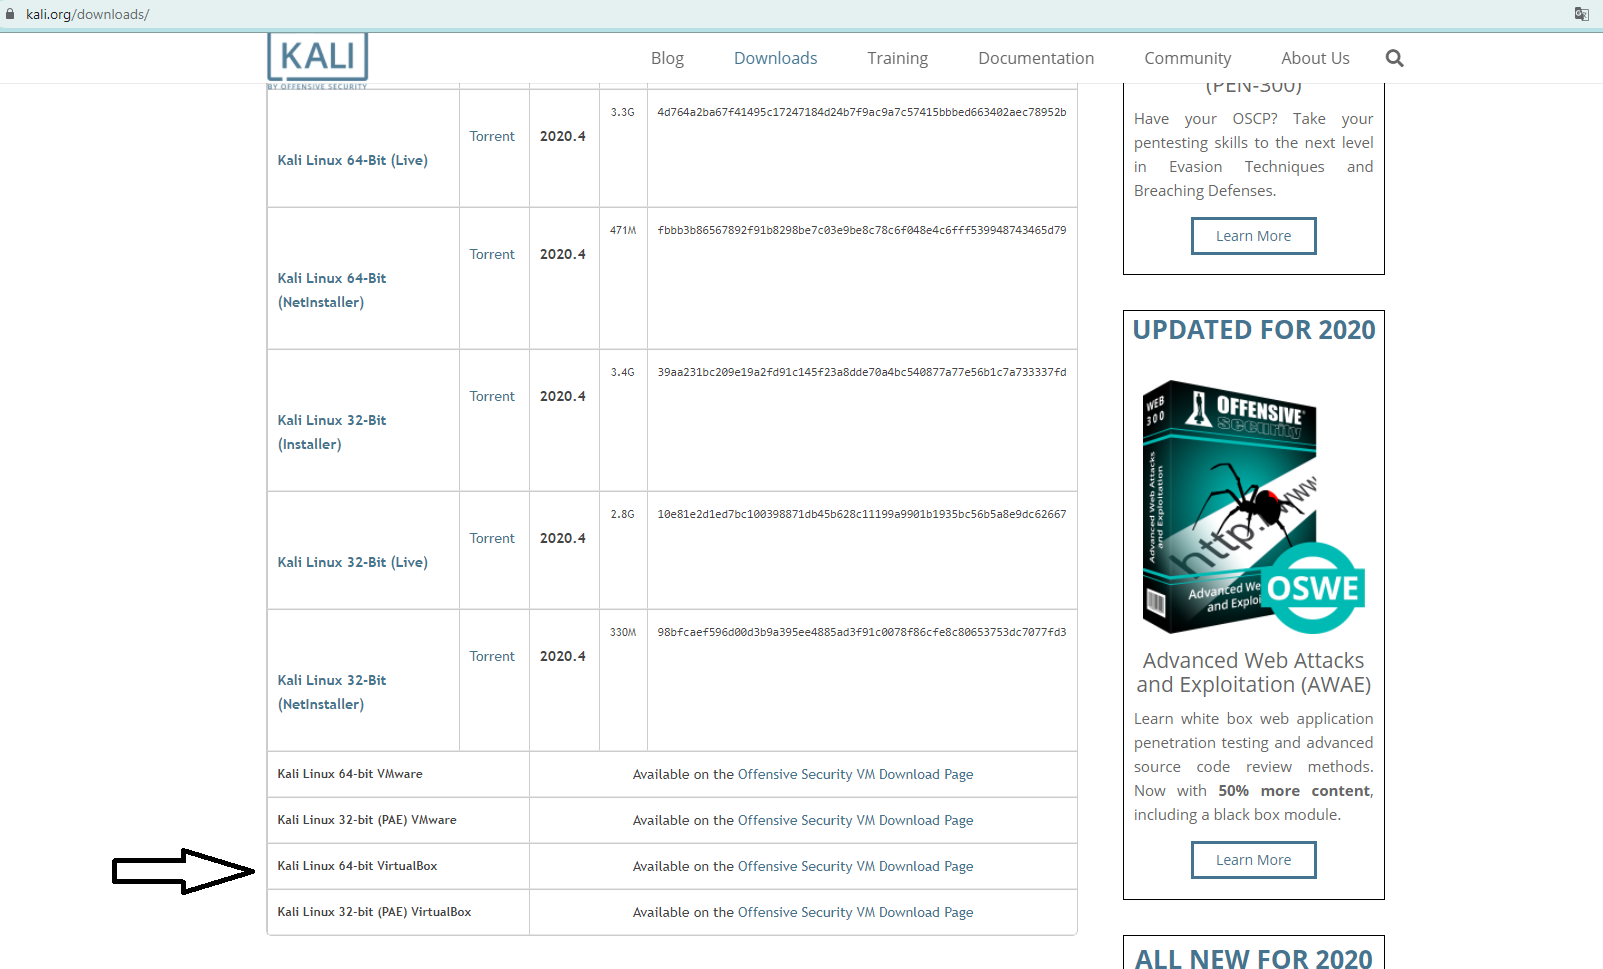1603x969 pixels.
Task: Click the OSWE product box image
Action: pos(1253,507)
